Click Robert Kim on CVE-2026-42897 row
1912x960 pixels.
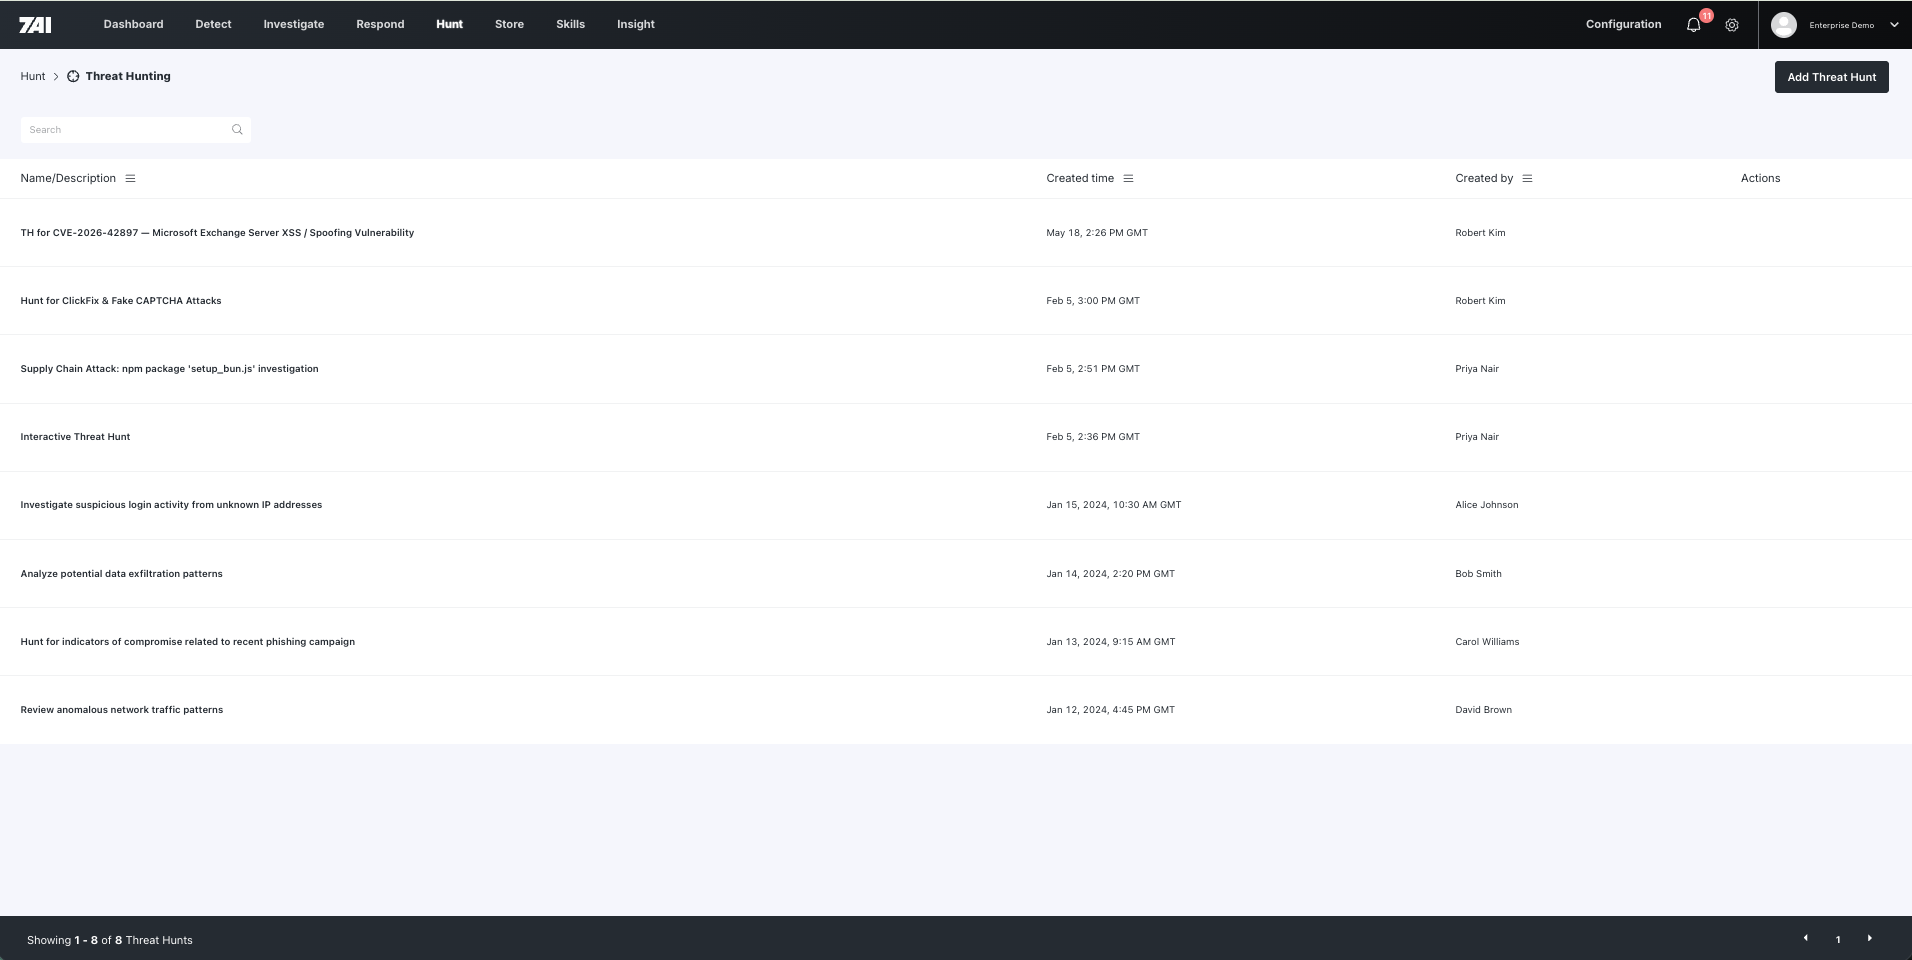[1480, 233]
